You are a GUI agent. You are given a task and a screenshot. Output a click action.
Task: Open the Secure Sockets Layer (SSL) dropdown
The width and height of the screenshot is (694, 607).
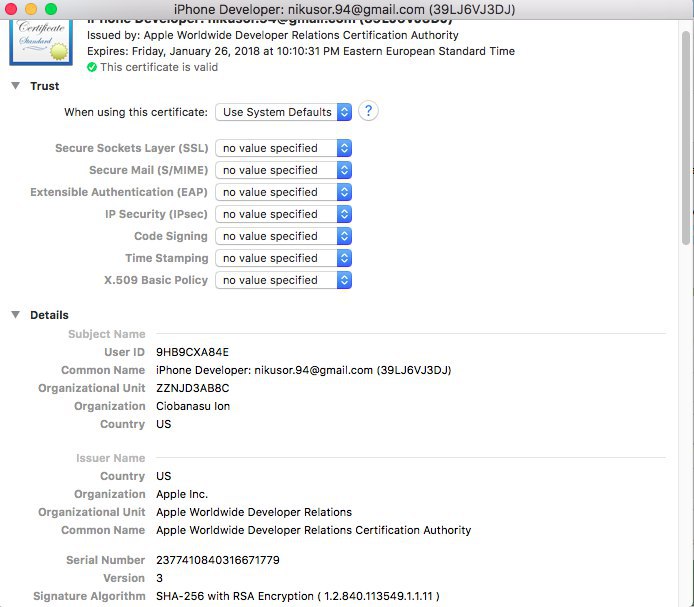pyautogui.click(x=283, y=148)
